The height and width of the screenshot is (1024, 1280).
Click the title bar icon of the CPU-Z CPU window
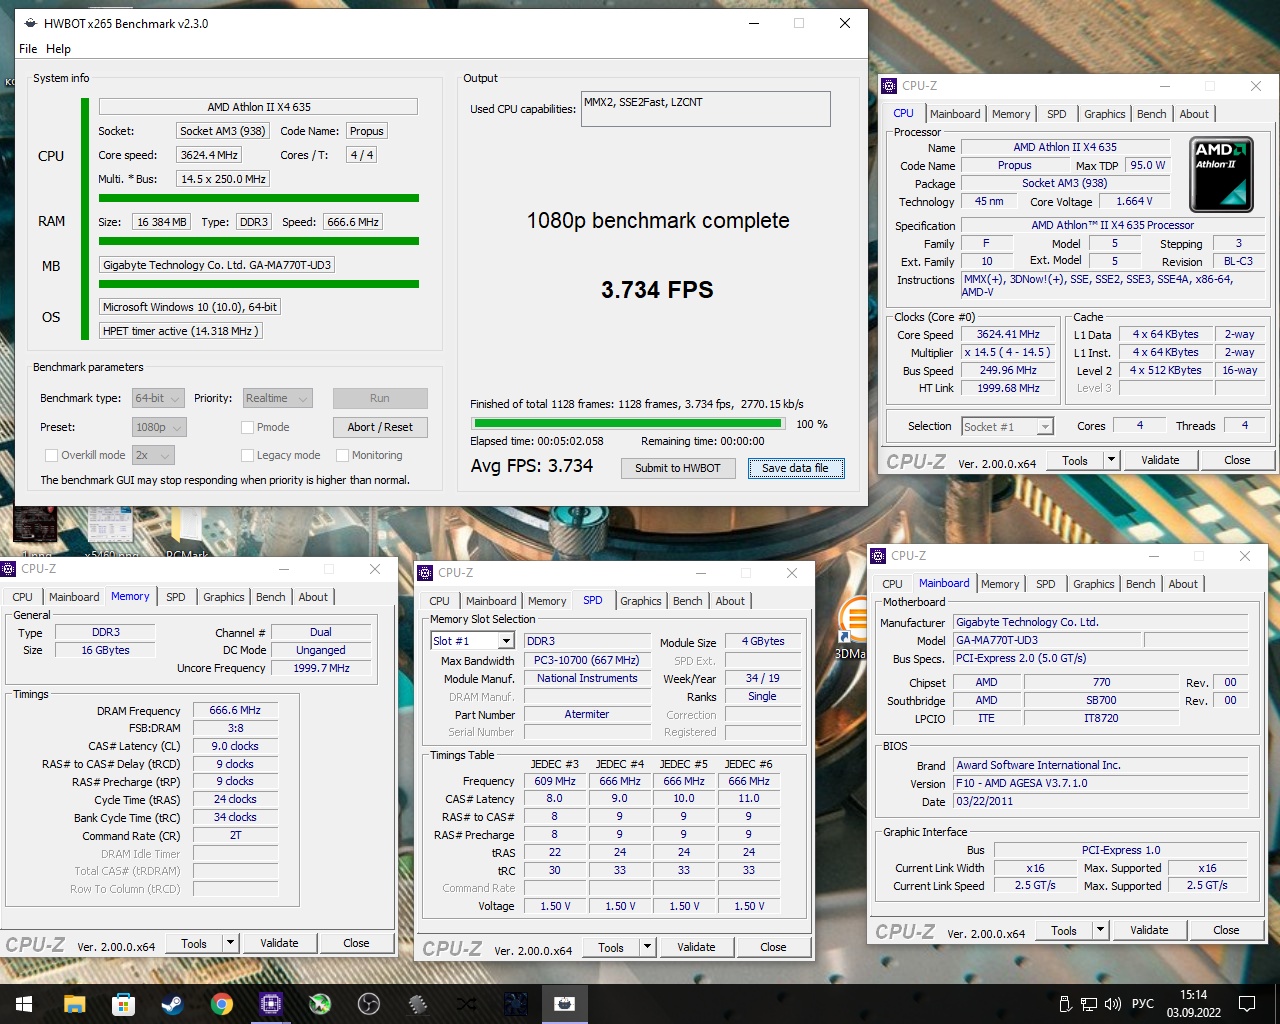click(x=890, y=86)
